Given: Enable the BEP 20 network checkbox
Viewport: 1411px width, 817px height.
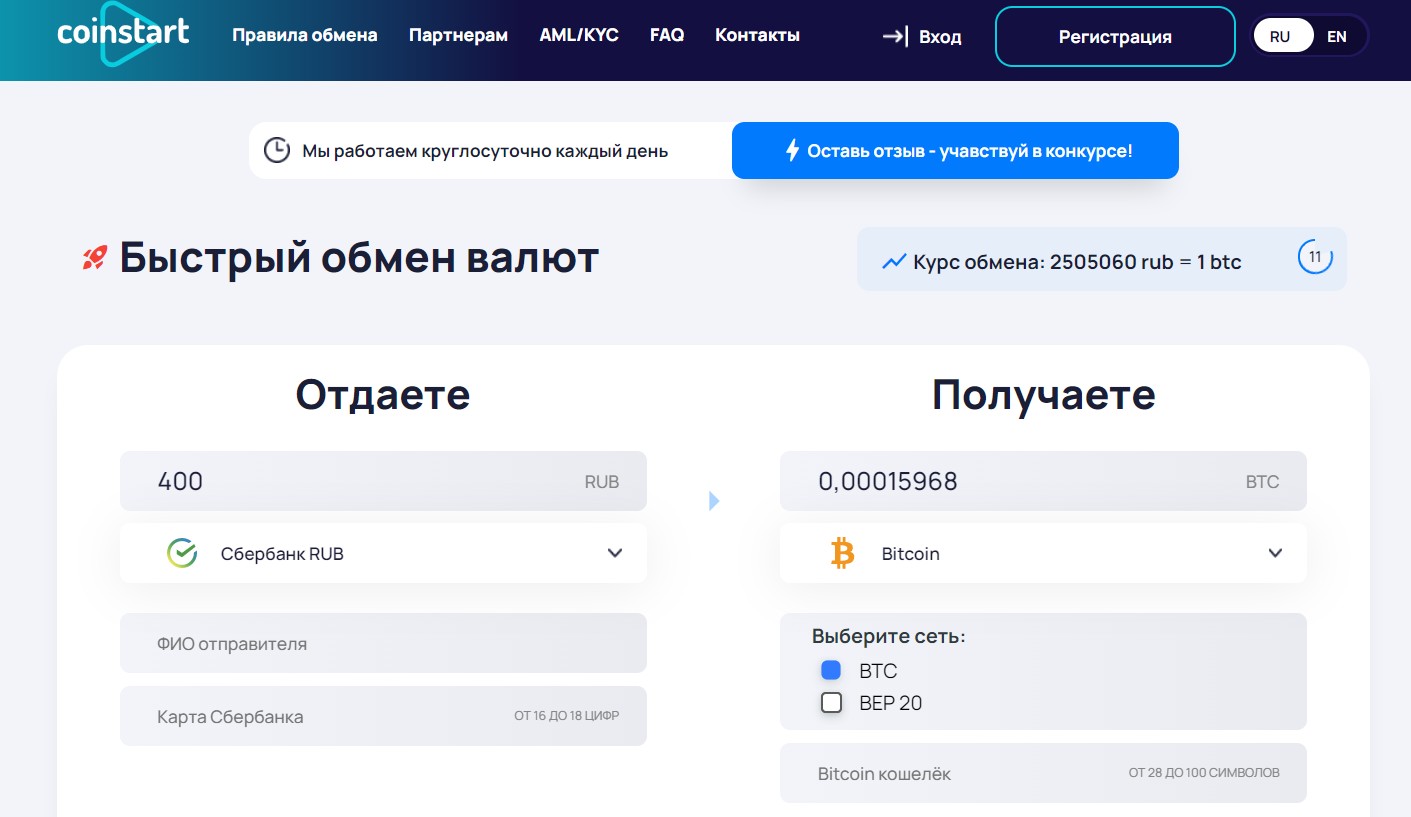Looking at the screenshot, I should (x=831, y=703).
